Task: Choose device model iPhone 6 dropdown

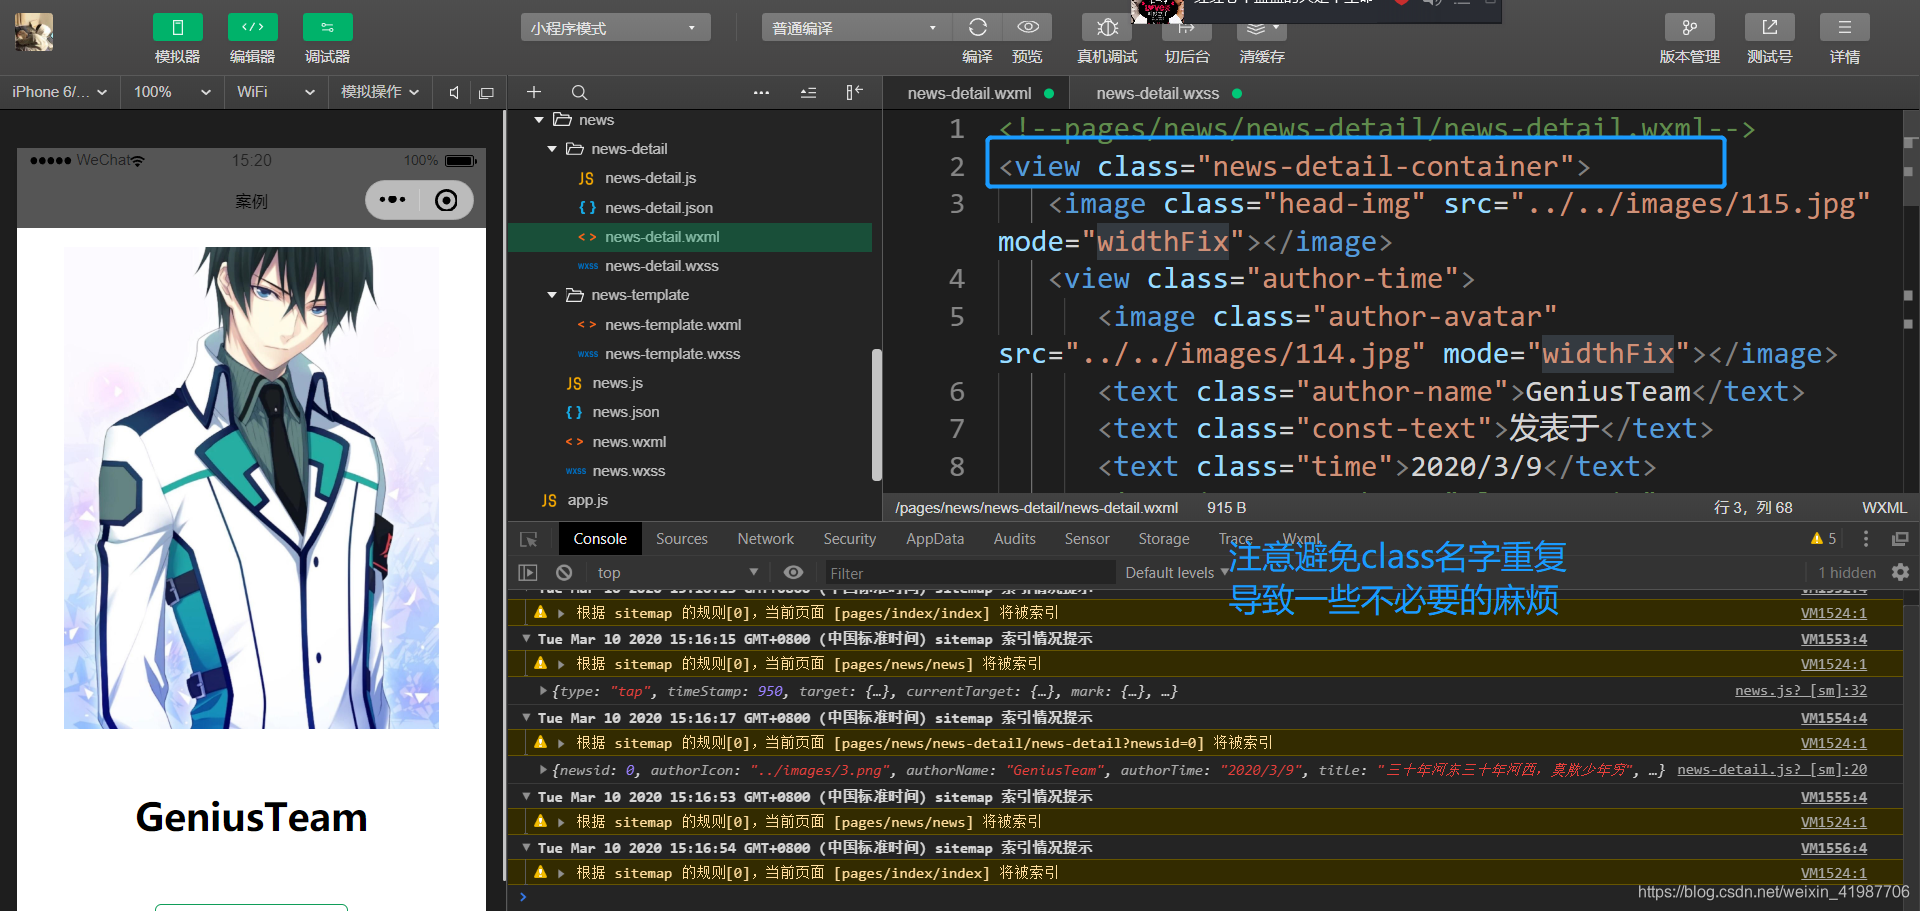Action: point(59,92)
